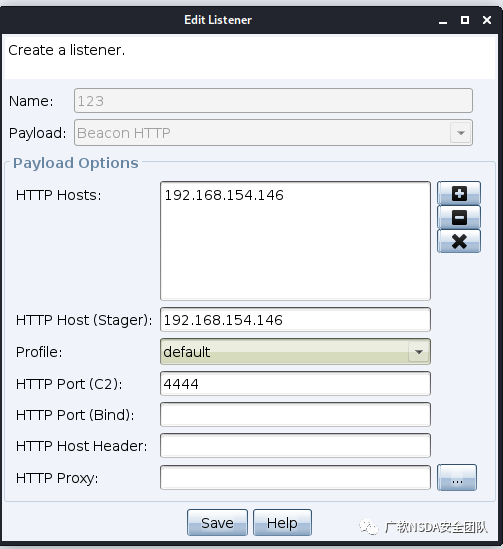Select the default Profile combo box

point(295,352)
